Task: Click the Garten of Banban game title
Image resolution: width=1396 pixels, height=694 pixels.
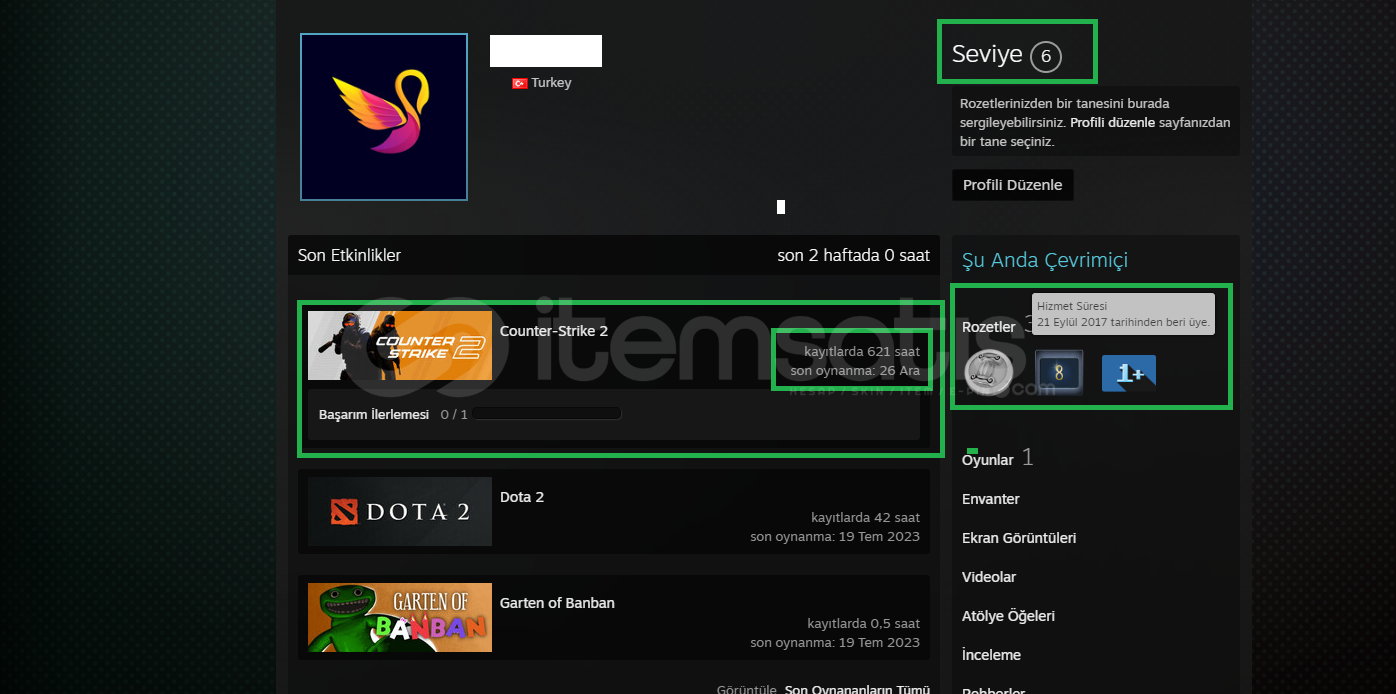Action: tap(557, 603)
